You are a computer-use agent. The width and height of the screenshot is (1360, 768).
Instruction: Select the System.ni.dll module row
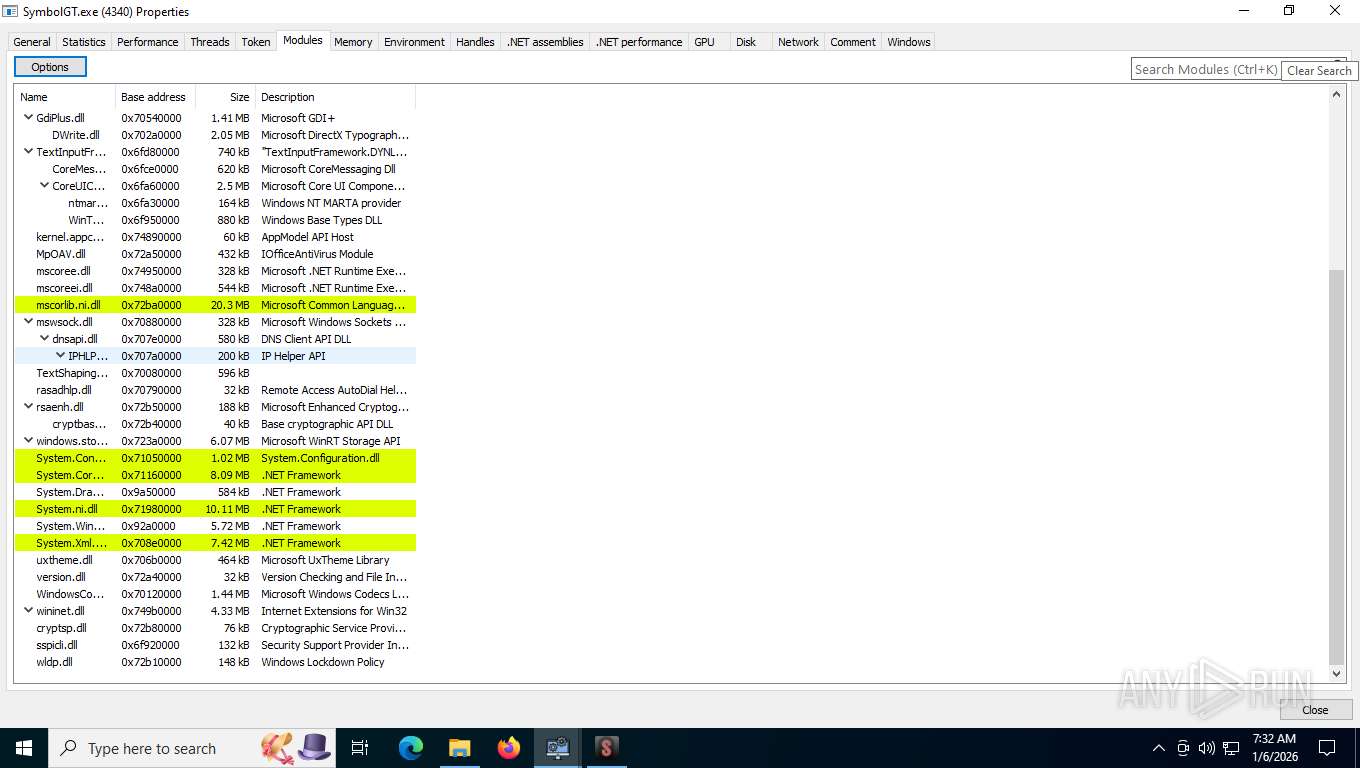215,509
